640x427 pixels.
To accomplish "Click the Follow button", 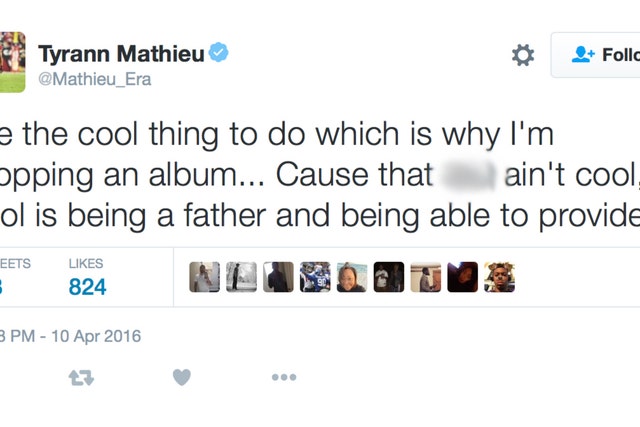I will (x=596, y=55).
